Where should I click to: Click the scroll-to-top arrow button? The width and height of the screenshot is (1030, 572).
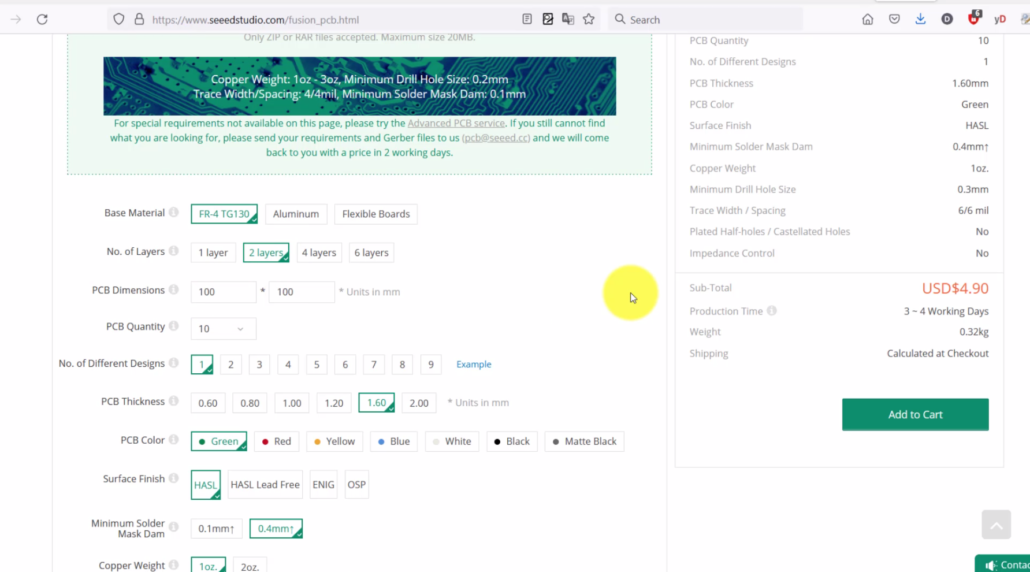pyautogui.click(x=995, y=524)
